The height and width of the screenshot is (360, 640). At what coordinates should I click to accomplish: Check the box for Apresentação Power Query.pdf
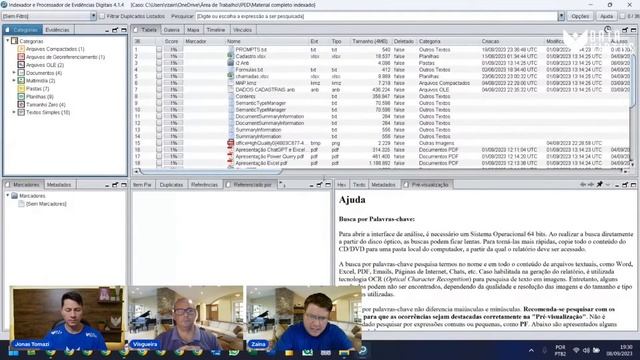[159, 156]
